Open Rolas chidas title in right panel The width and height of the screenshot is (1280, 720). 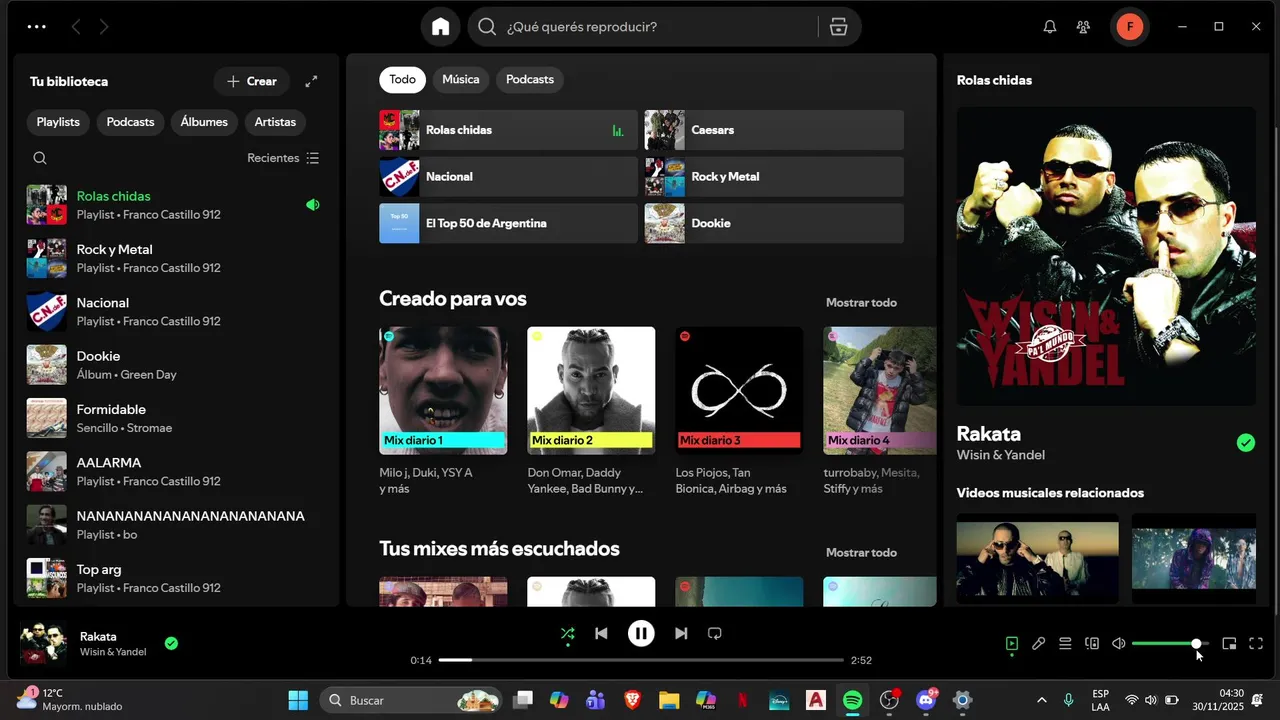tap(994, 80)
